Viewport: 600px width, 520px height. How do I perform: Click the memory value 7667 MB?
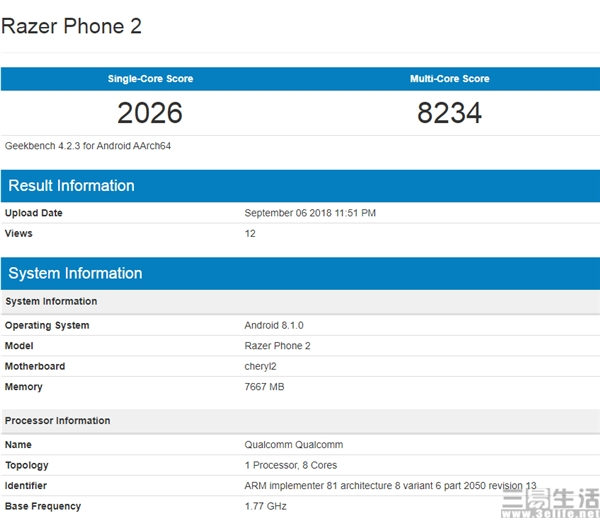(x=264, y=387)
